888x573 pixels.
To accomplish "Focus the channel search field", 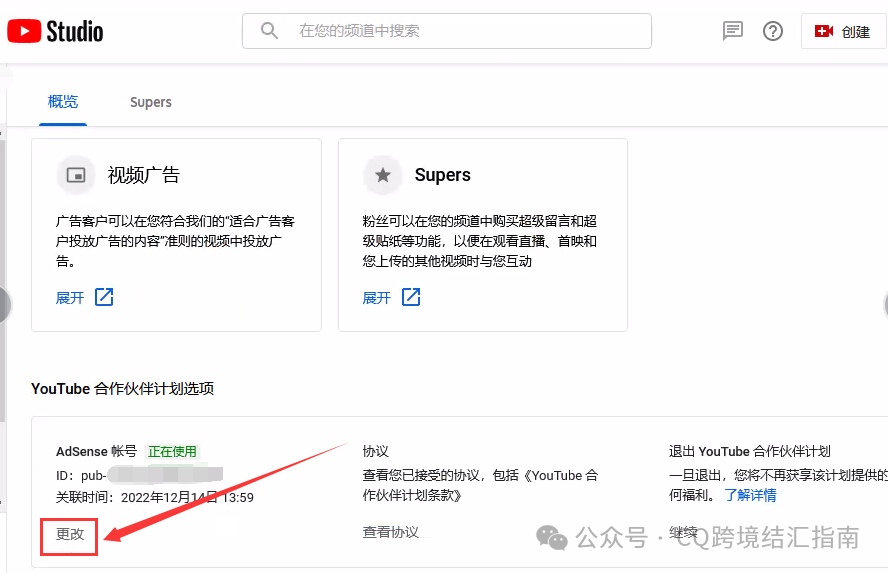I will [447, 31].
